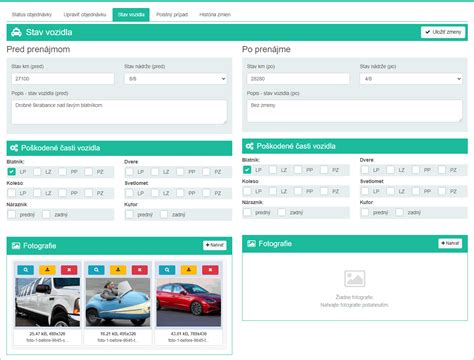Click the 43.01 kB file size text

pos(189,334)
